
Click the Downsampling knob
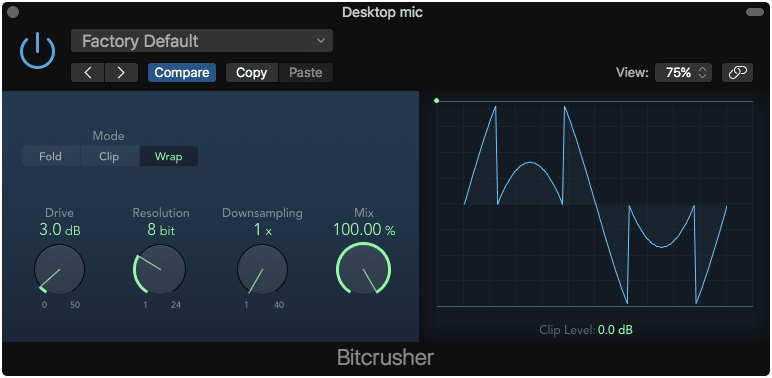[x=262, y=270]
